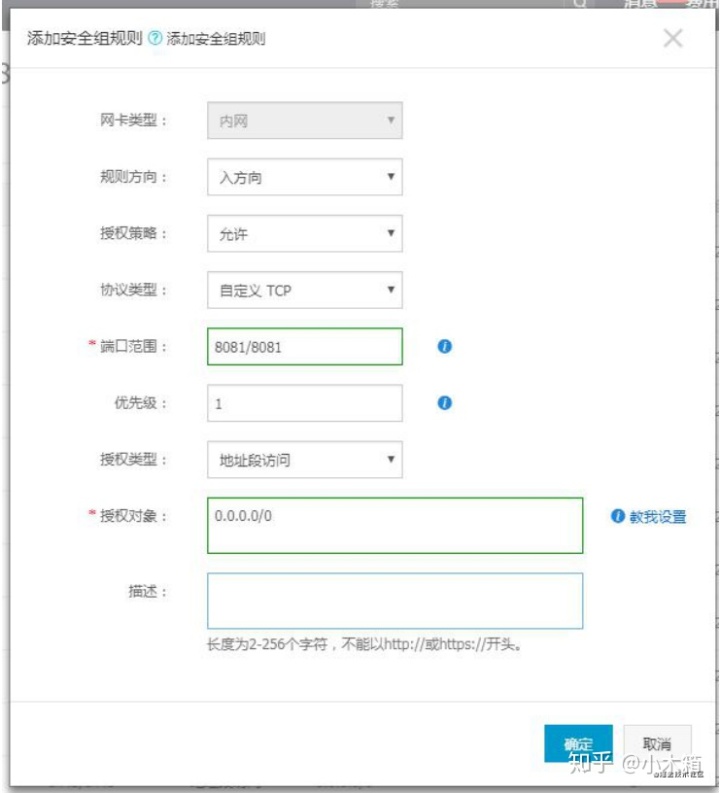The image size is (720, 793).
Task: Open the 规则方向 dropdown showing 入方向
Action: 305,177
